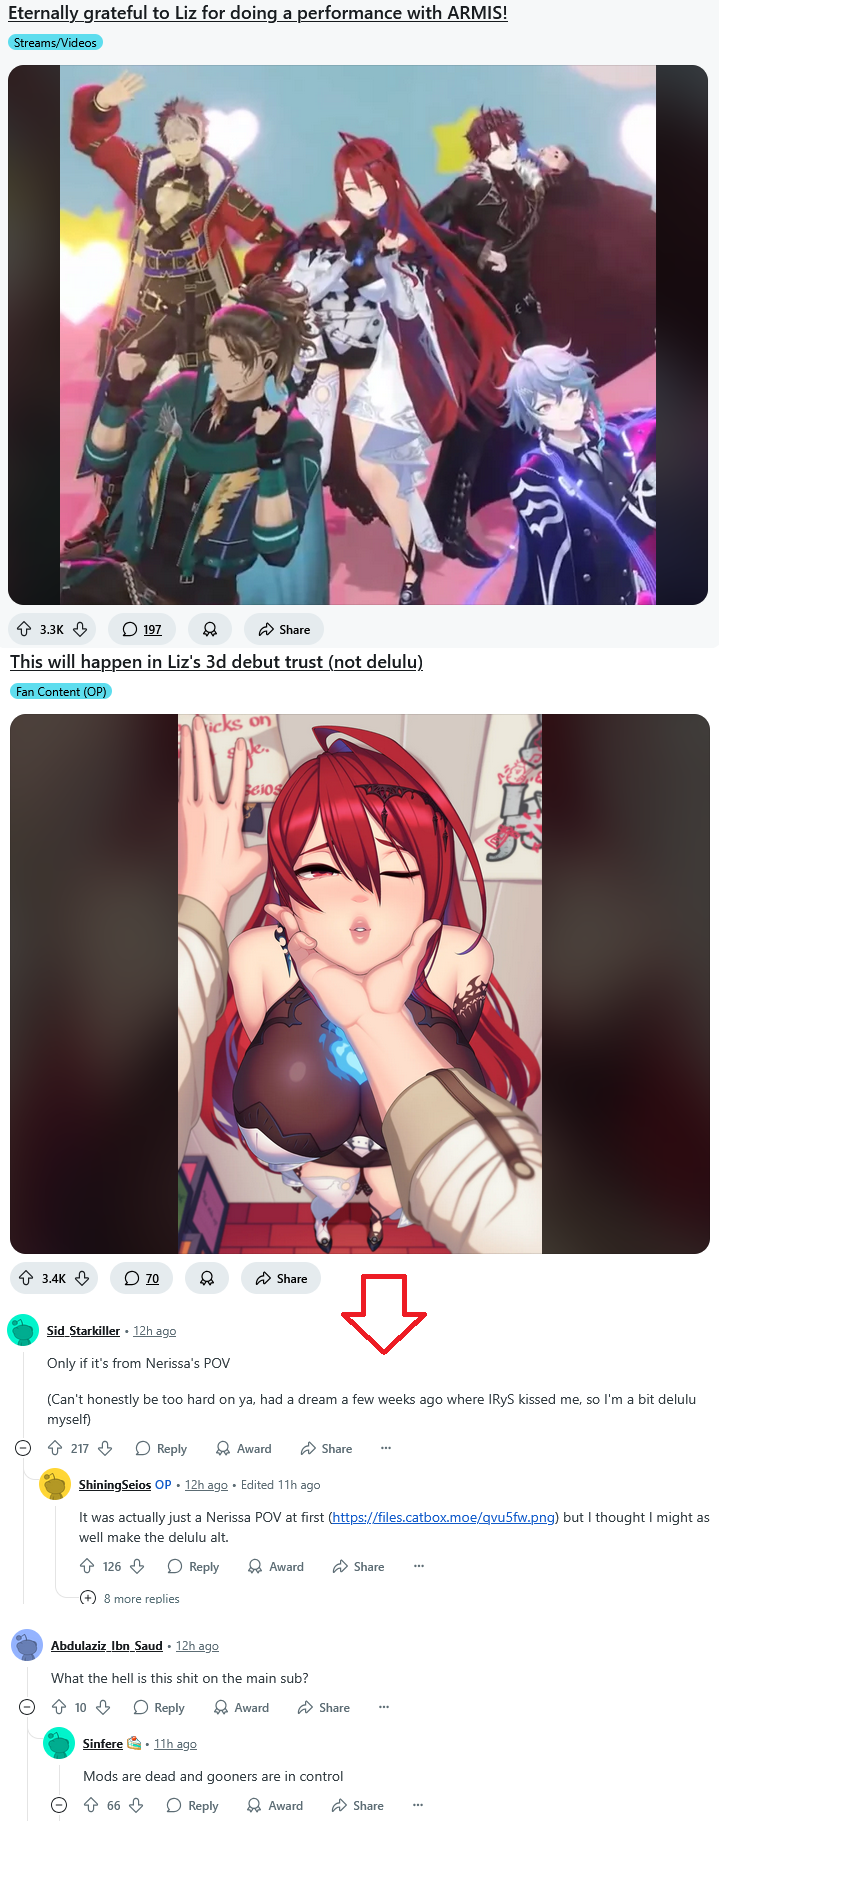Select the Streams/Videos flair tag
The height and width of the screenshot is (1892, 854).
(56, 43)
